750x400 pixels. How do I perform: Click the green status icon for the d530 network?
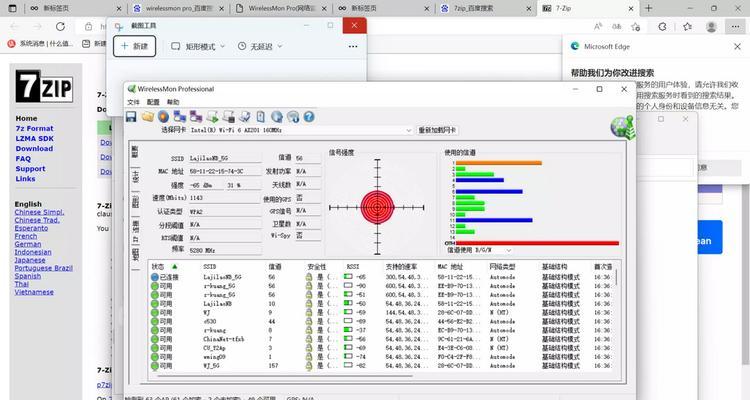pos(154,321)
